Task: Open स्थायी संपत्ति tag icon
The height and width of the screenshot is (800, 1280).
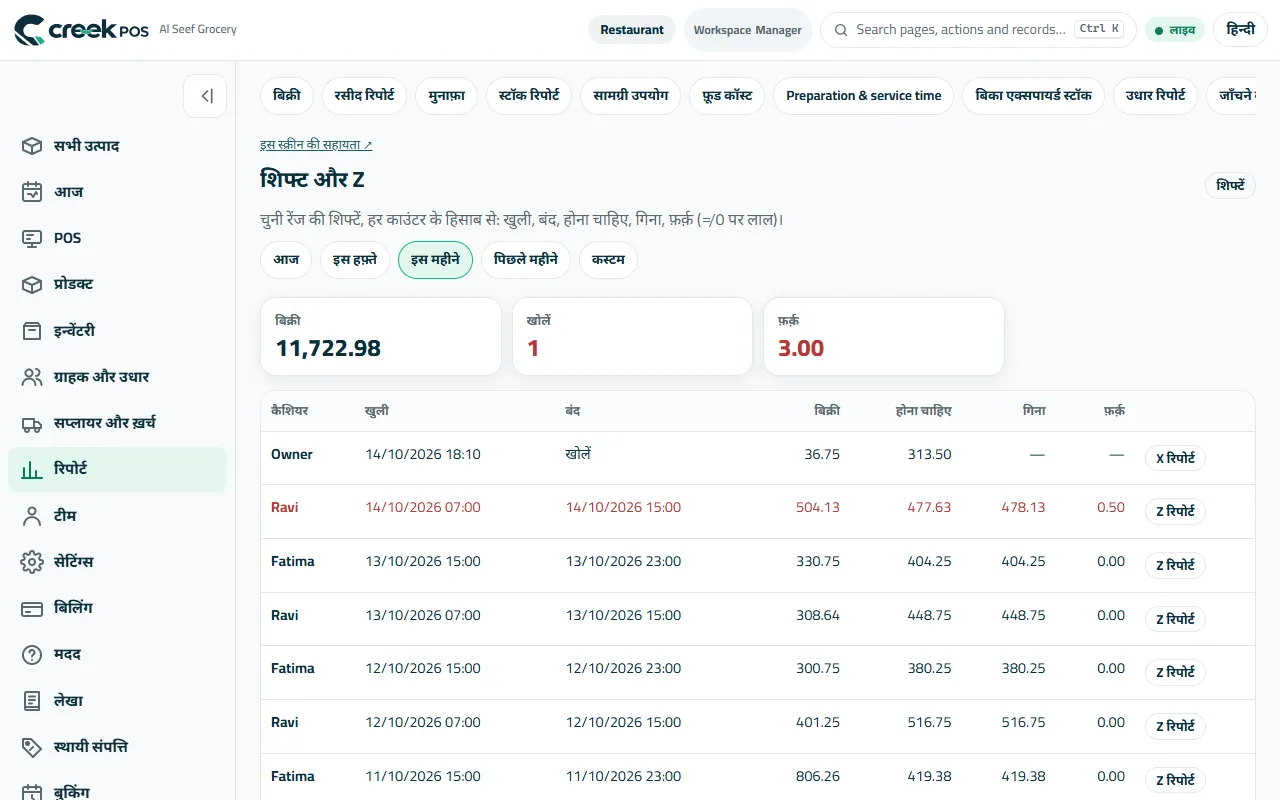Action: (32, 747)
